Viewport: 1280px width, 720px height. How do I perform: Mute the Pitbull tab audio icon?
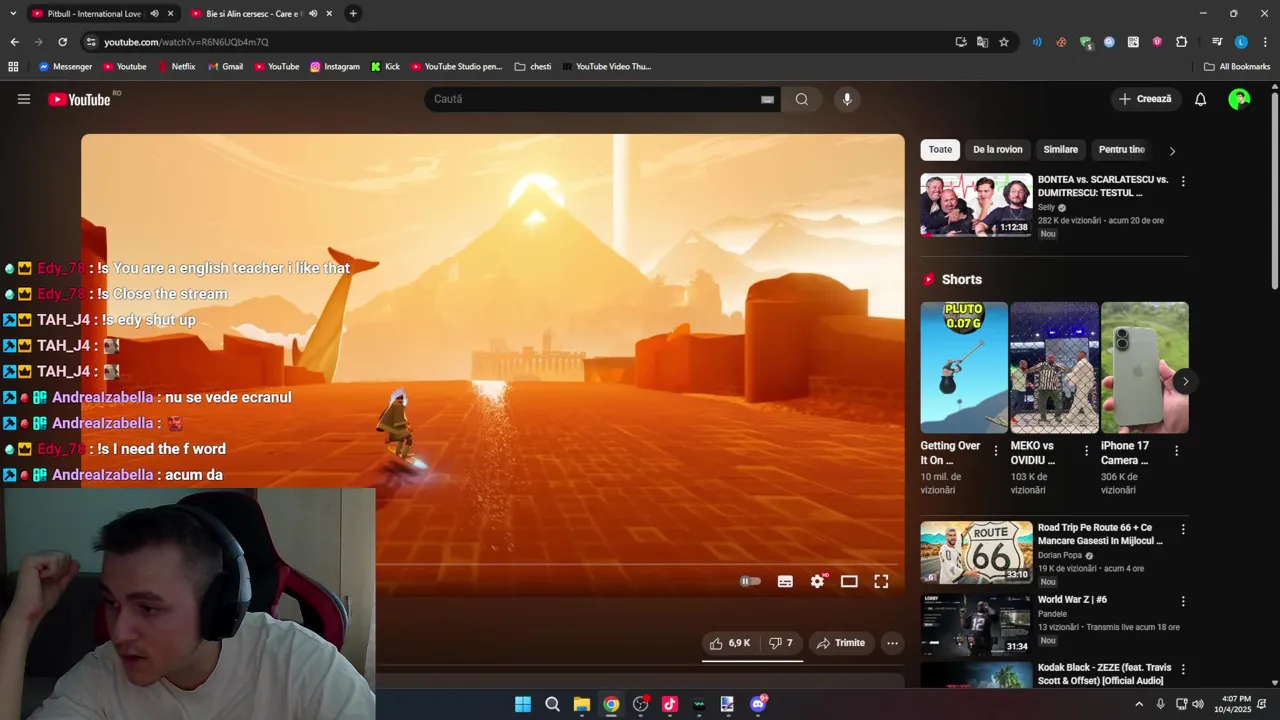coord(154,14)
